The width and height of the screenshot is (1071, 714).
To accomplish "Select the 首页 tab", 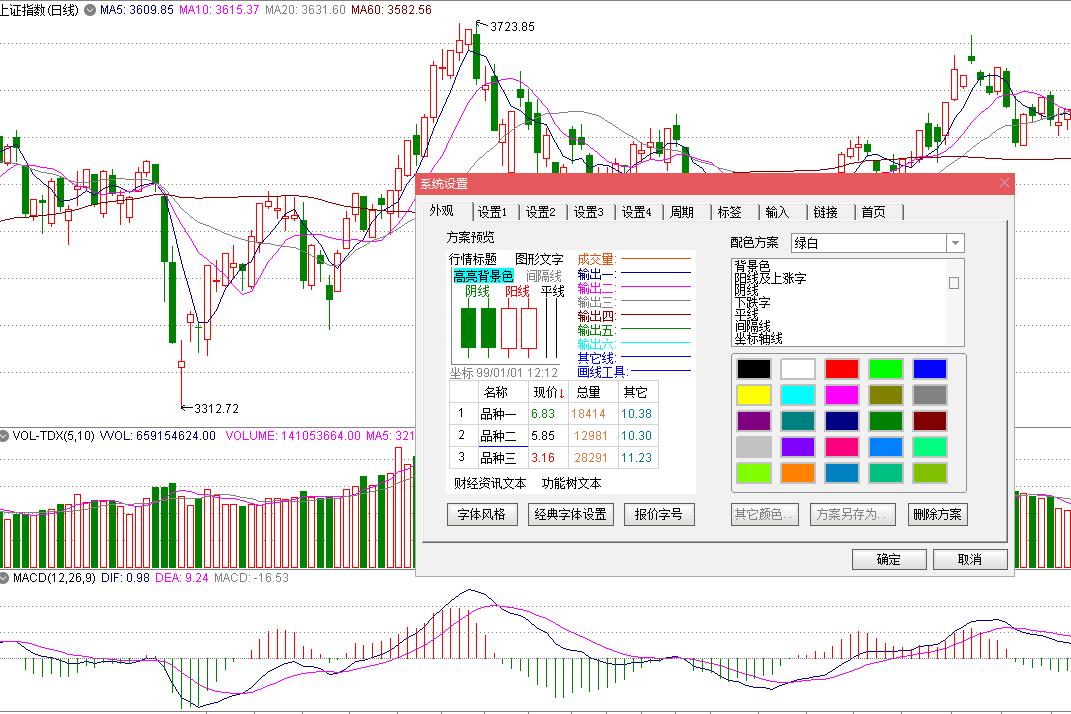I will (x=873, y=212).
